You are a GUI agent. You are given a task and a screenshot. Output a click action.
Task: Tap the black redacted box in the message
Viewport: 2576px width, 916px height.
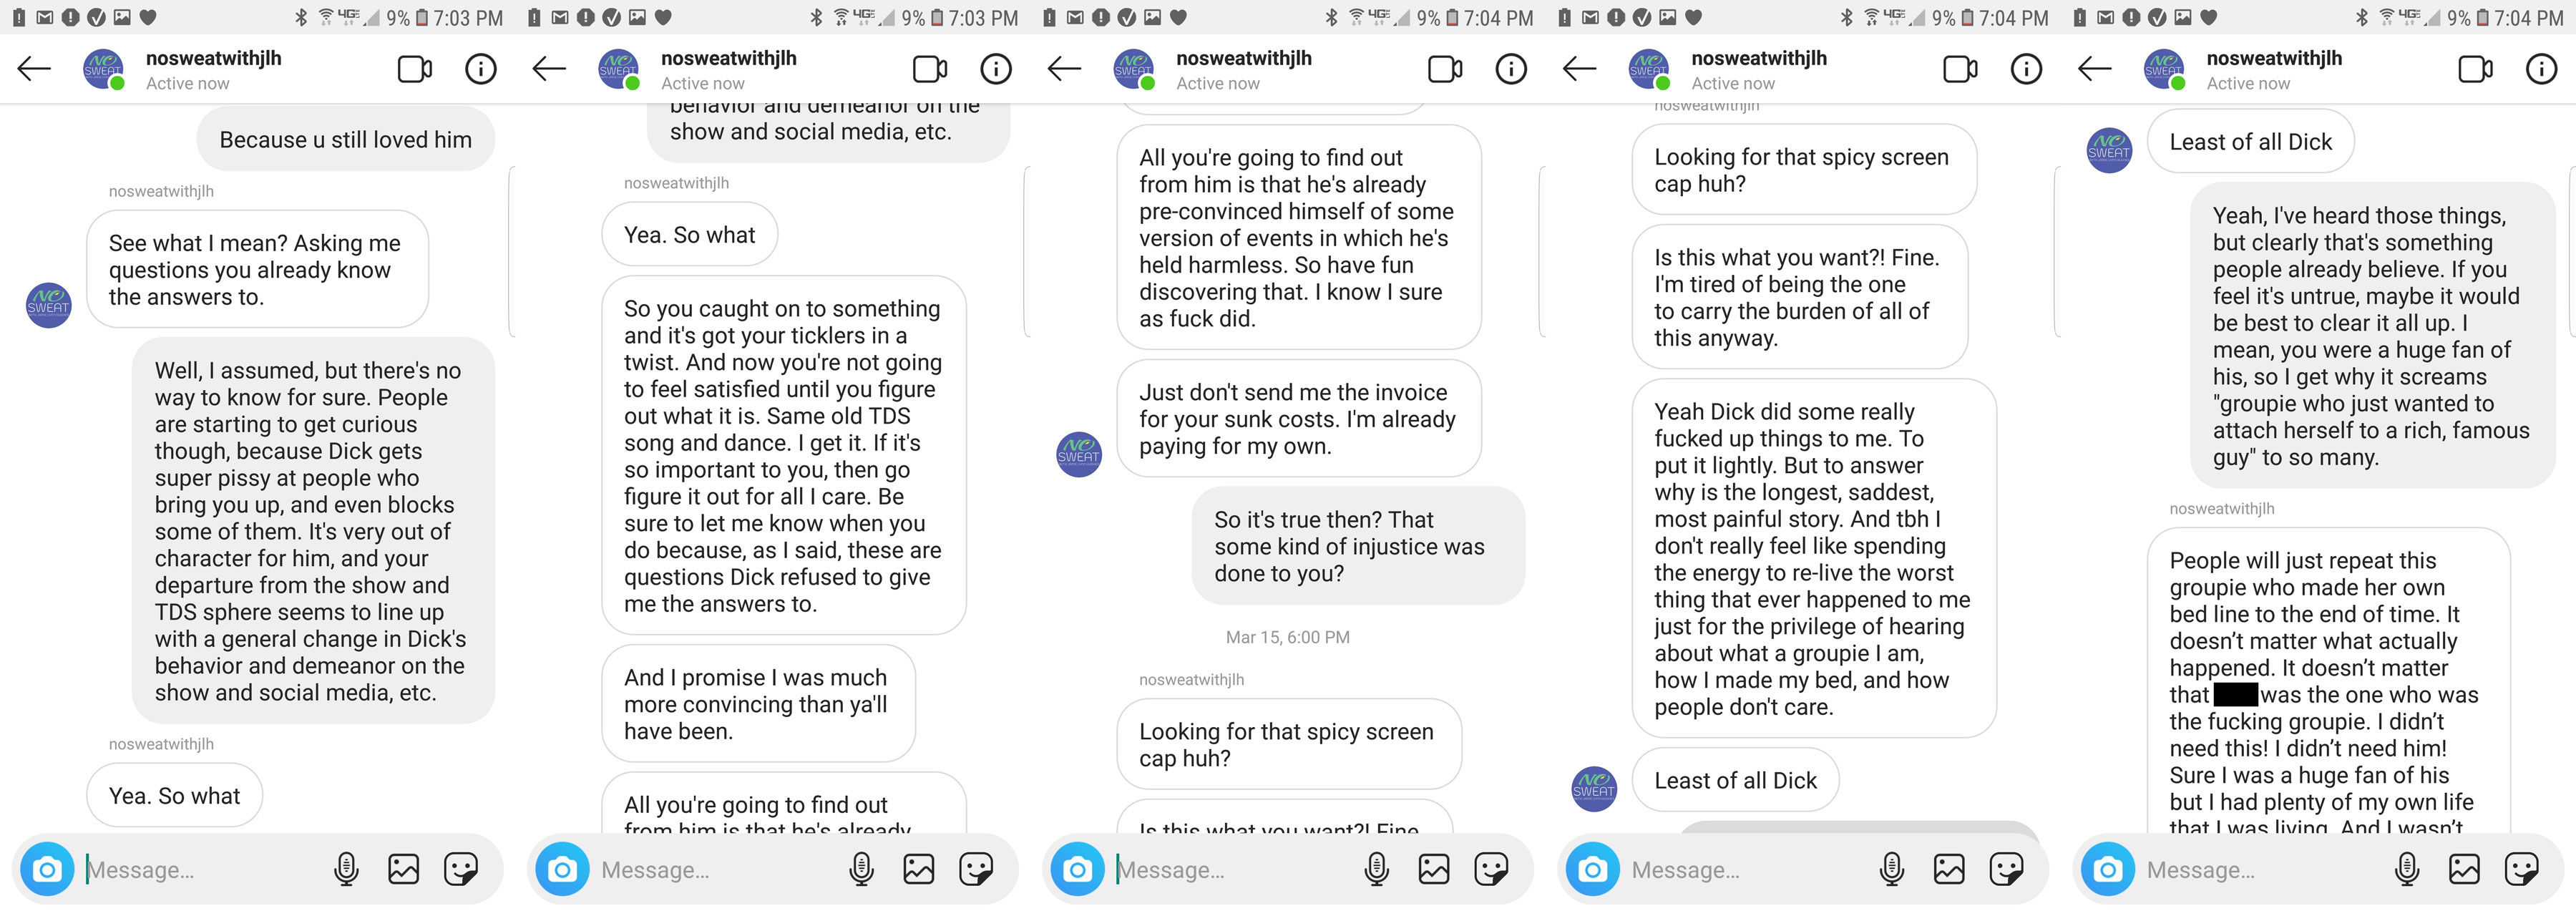[2235, 694]
